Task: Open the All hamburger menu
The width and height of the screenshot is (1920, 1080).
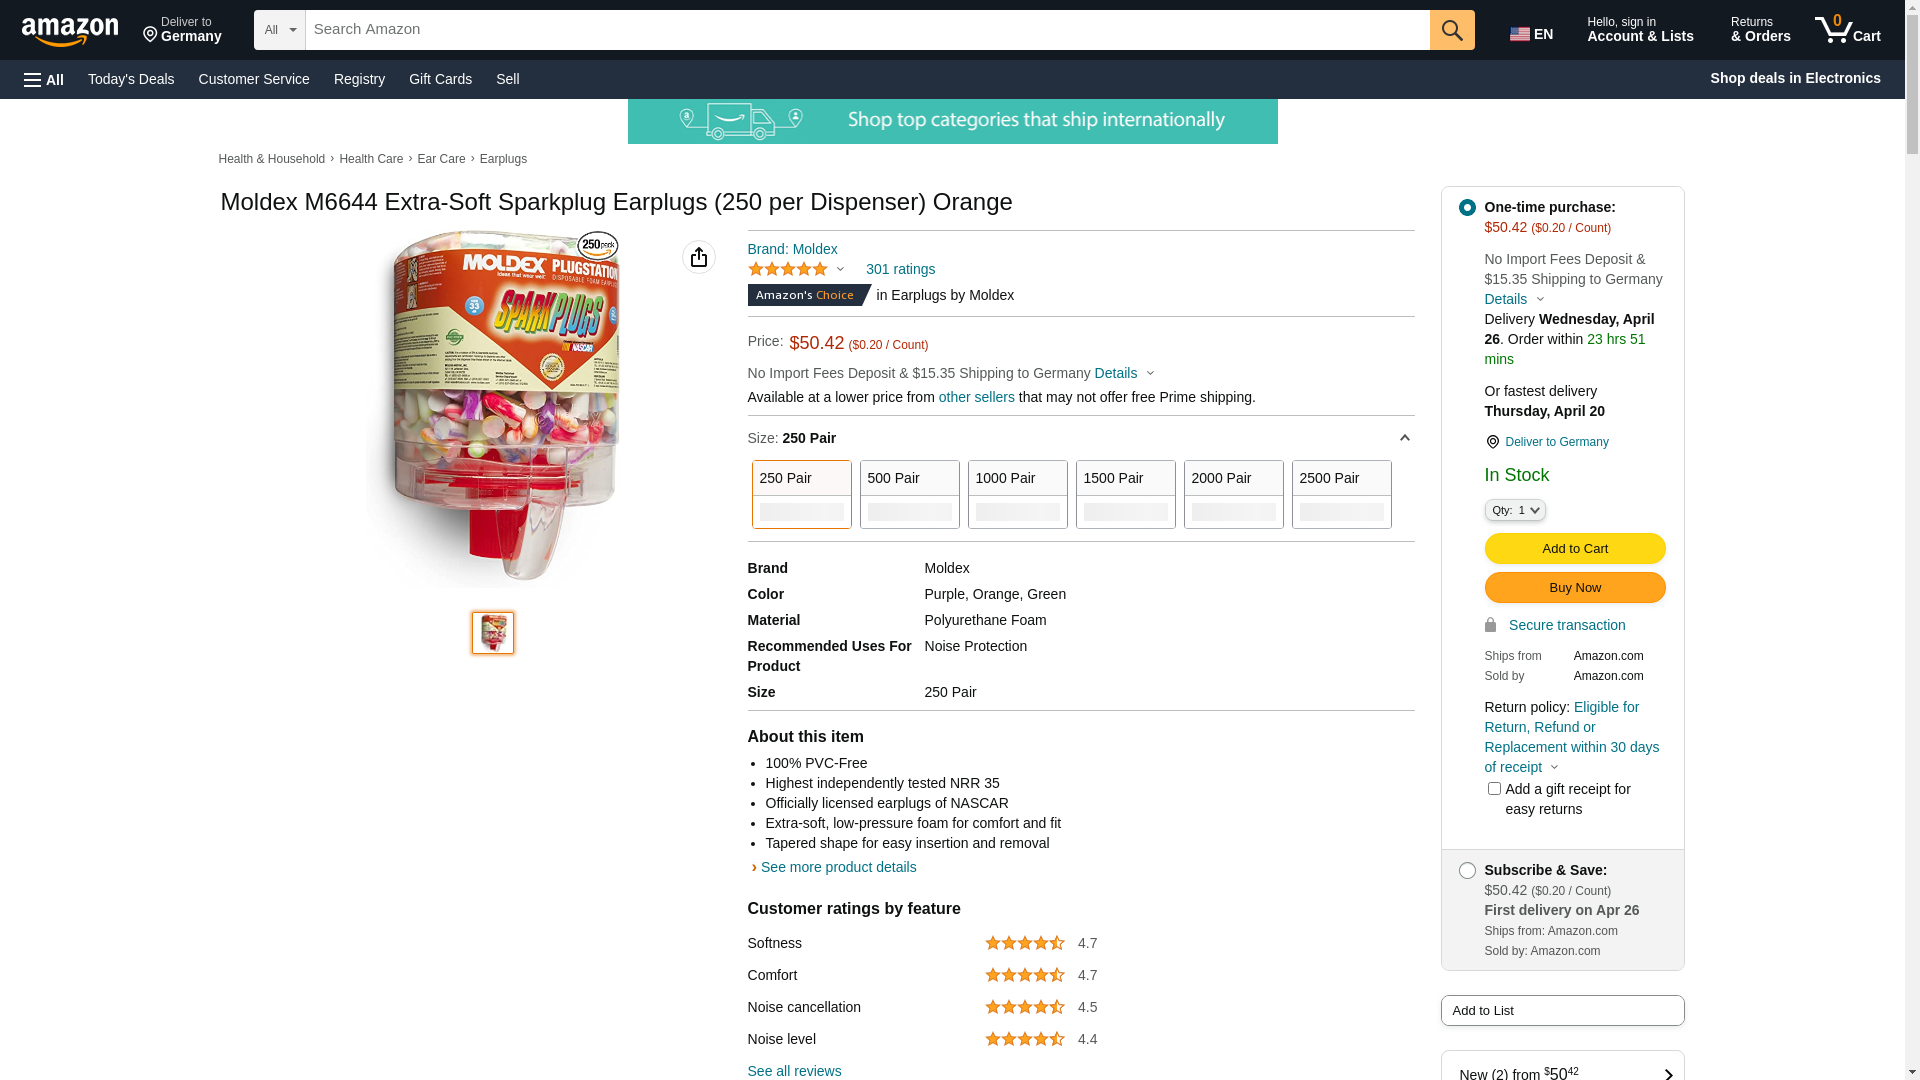Action: coord(44,79)
